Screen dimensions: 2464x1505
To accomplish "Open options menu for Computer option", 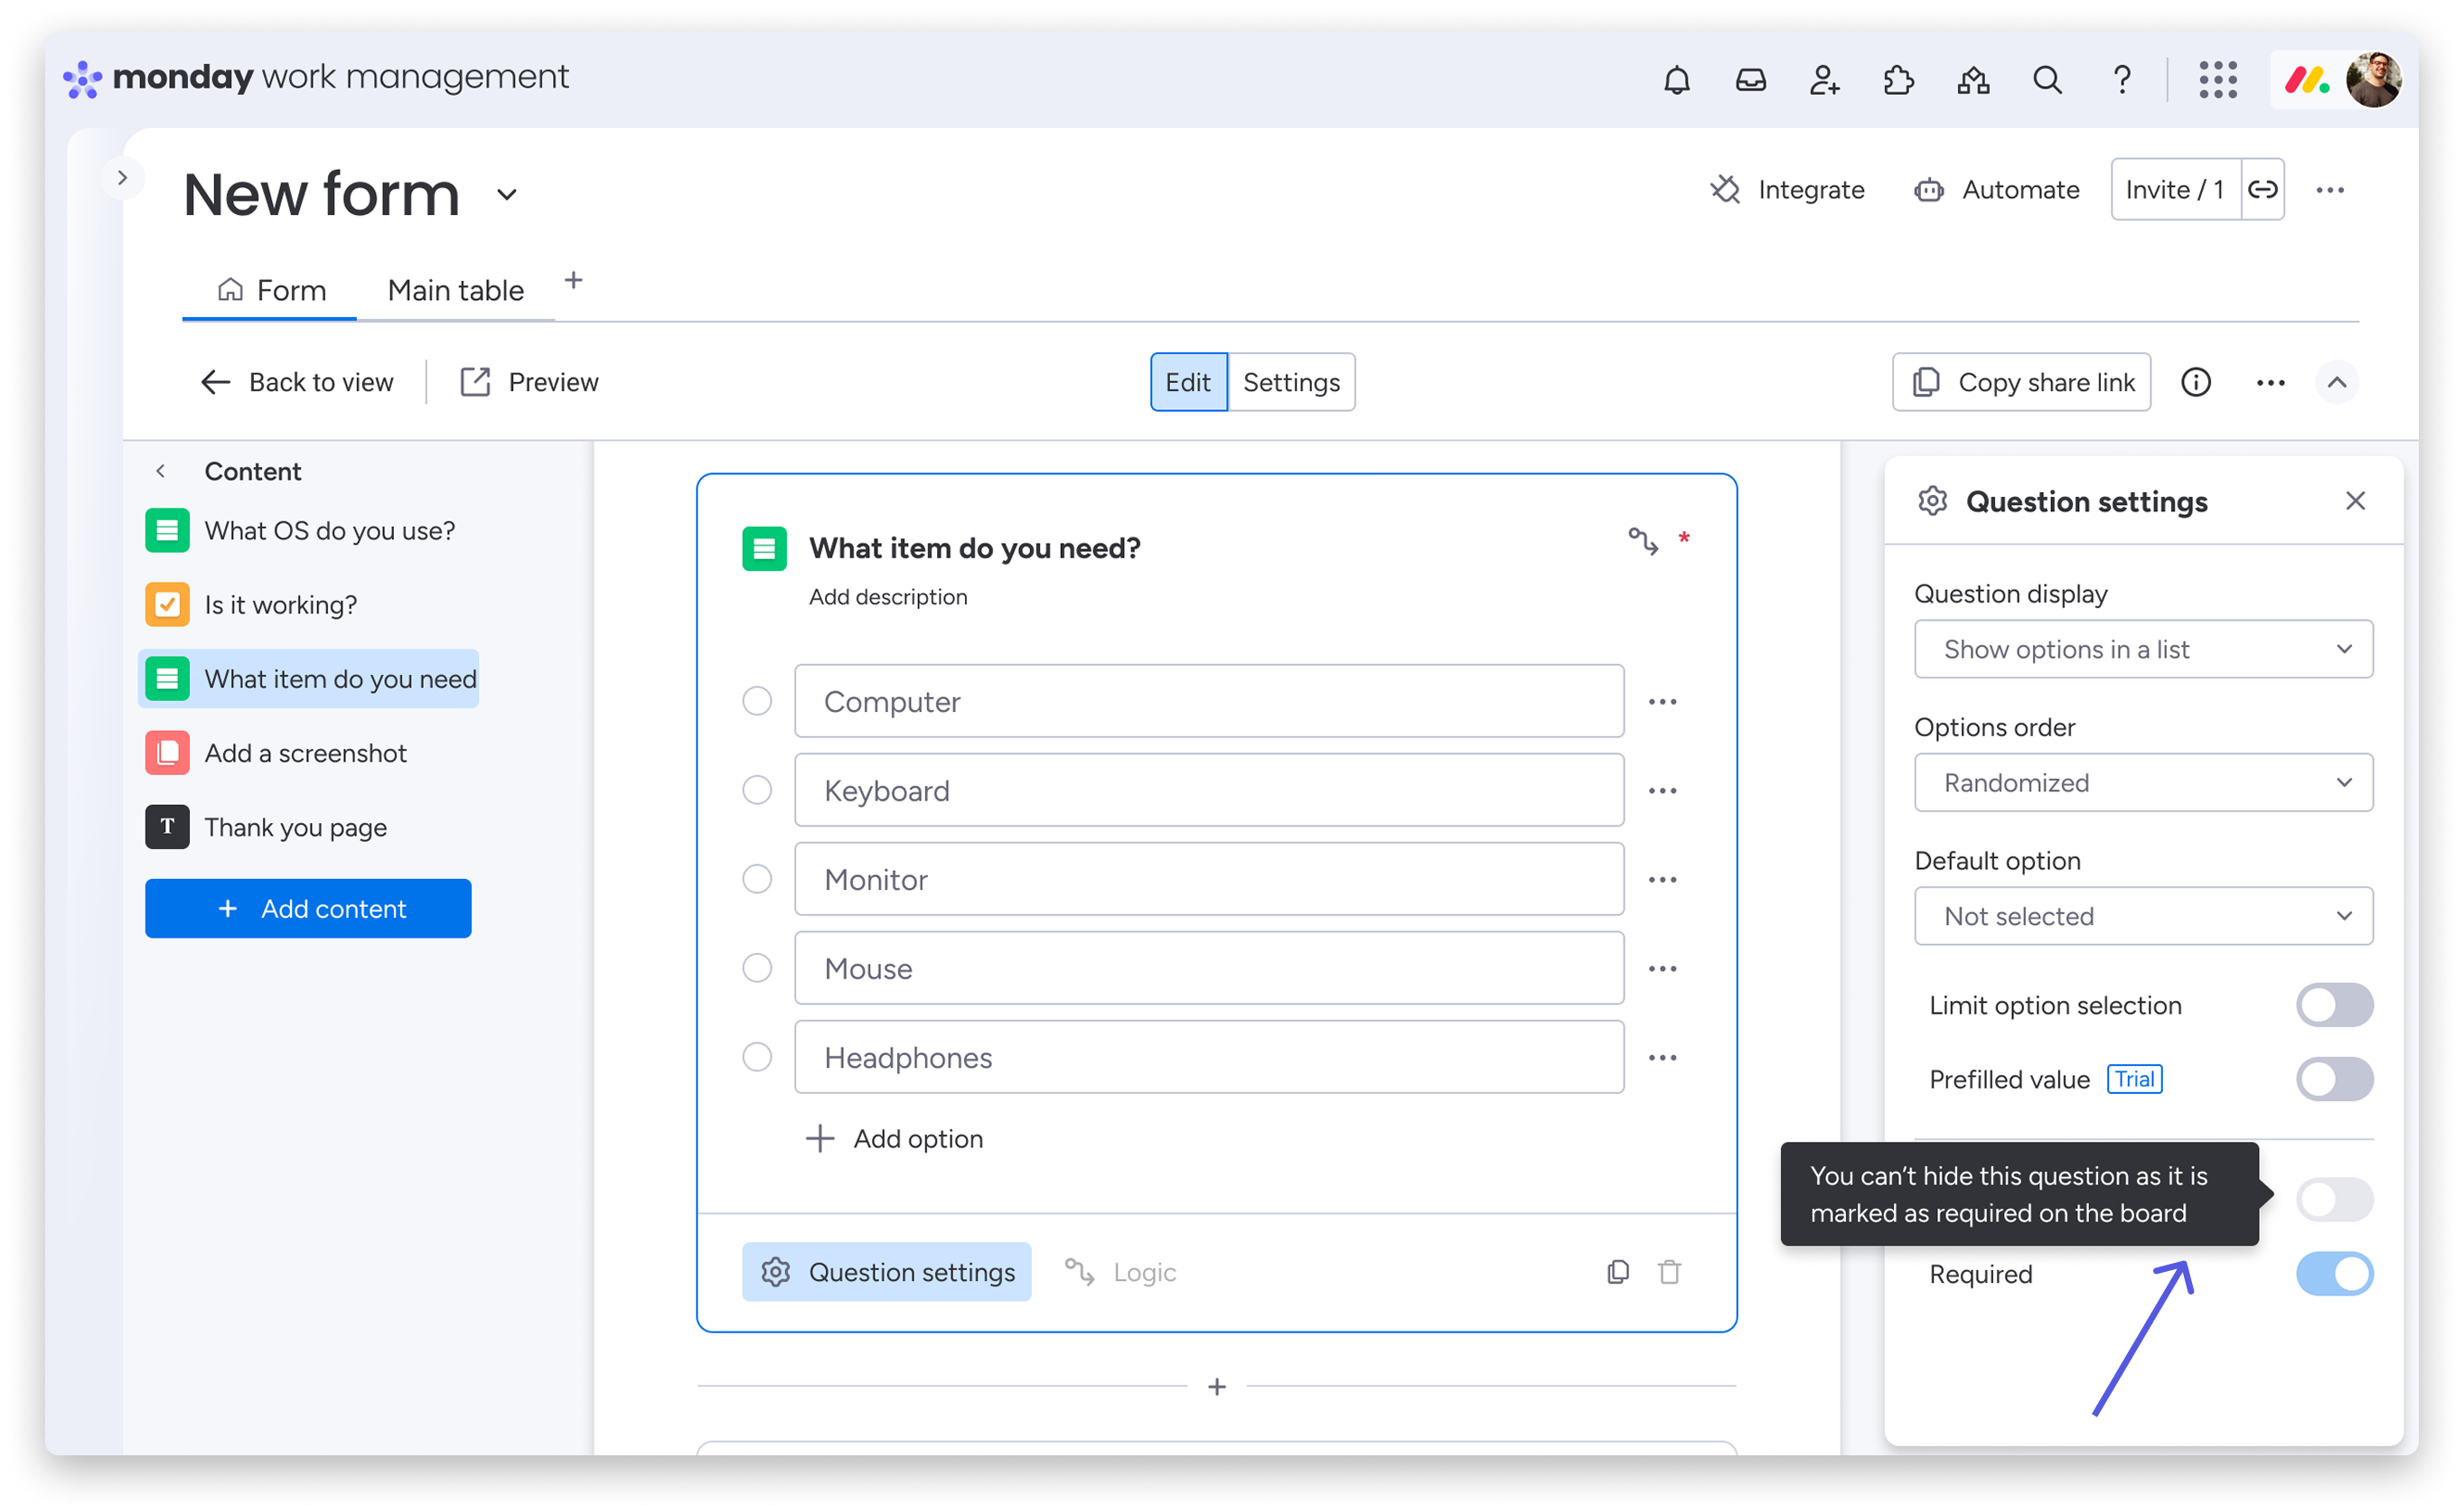I will [1662, 701].
